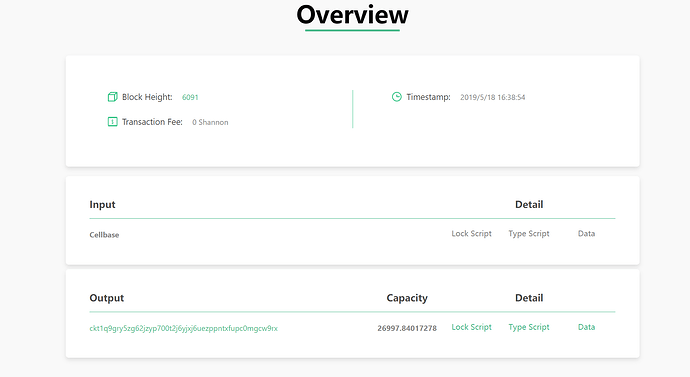This screenshot has height=377, width=690.
Task: Click the Input section header
Action: (x=102, y=205)
